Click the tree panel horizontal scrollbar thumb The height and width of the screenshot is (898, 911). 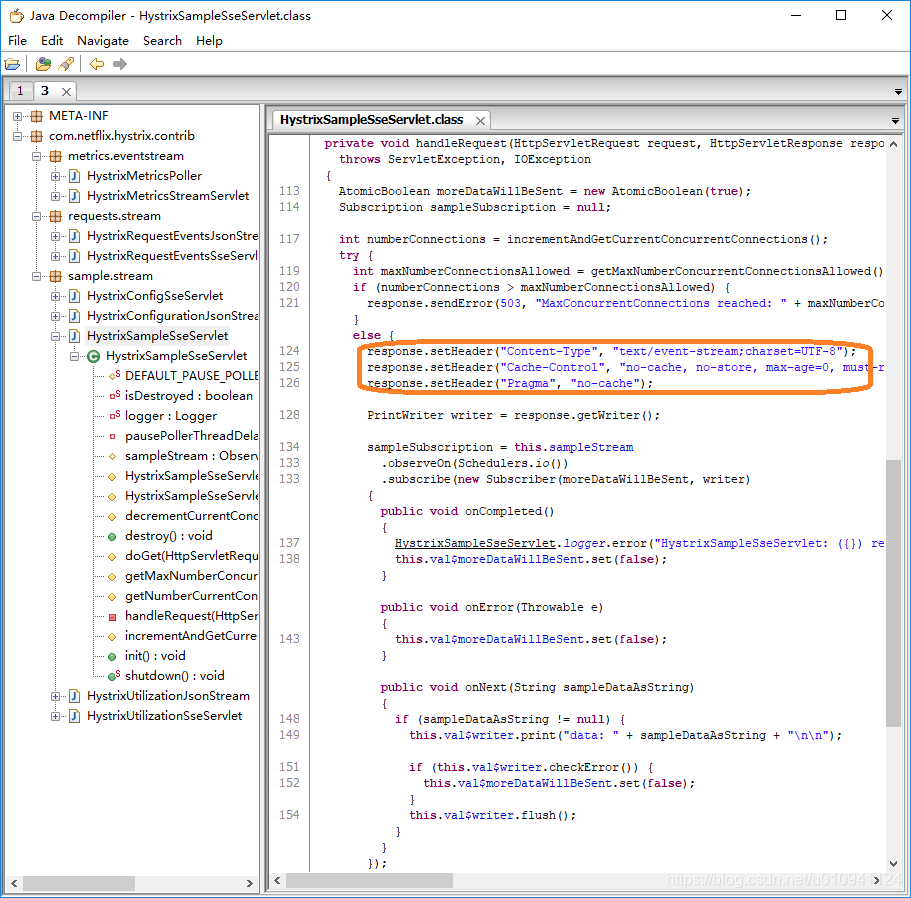click(x=79, y=883)
